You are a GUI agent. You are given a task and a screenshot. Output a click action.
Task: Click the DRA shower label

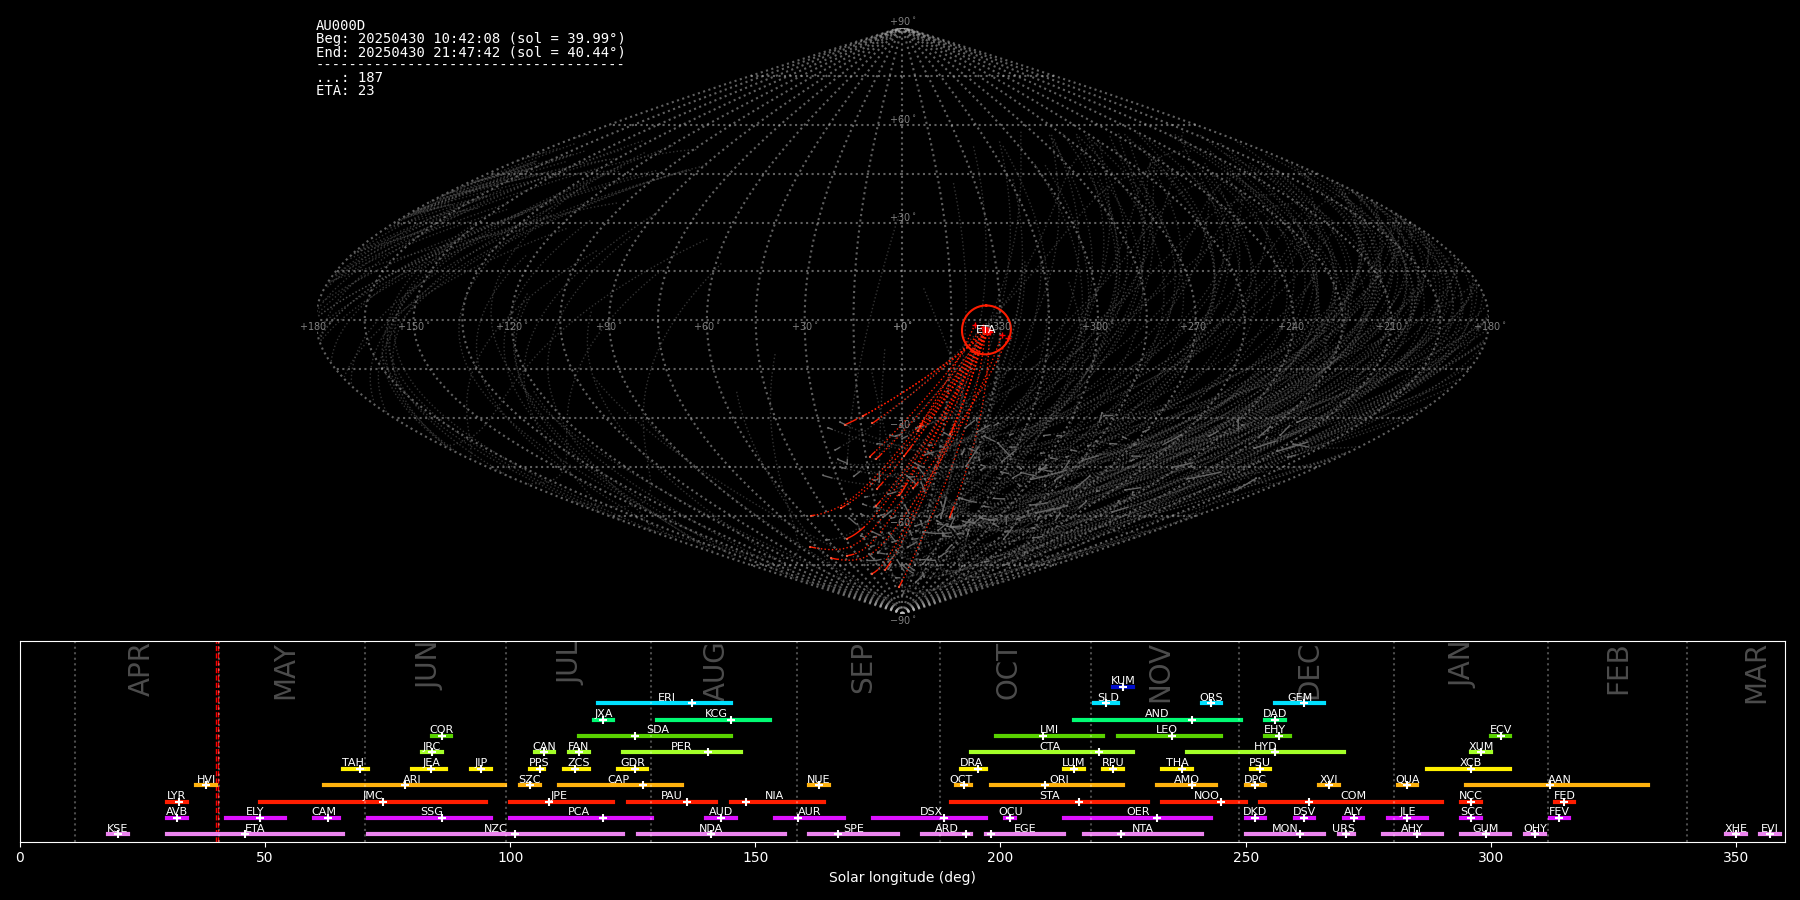coord(972,763)
